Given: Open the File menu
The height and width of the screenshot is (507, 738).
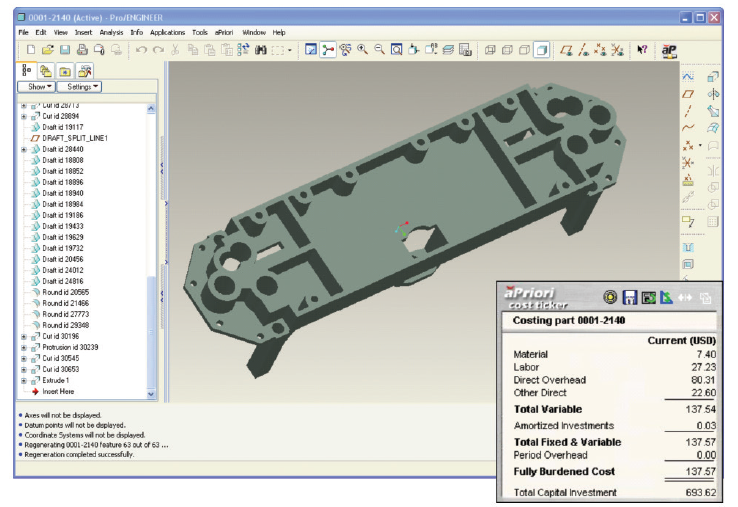Looking at the screenshot, I should click(23, 32).
